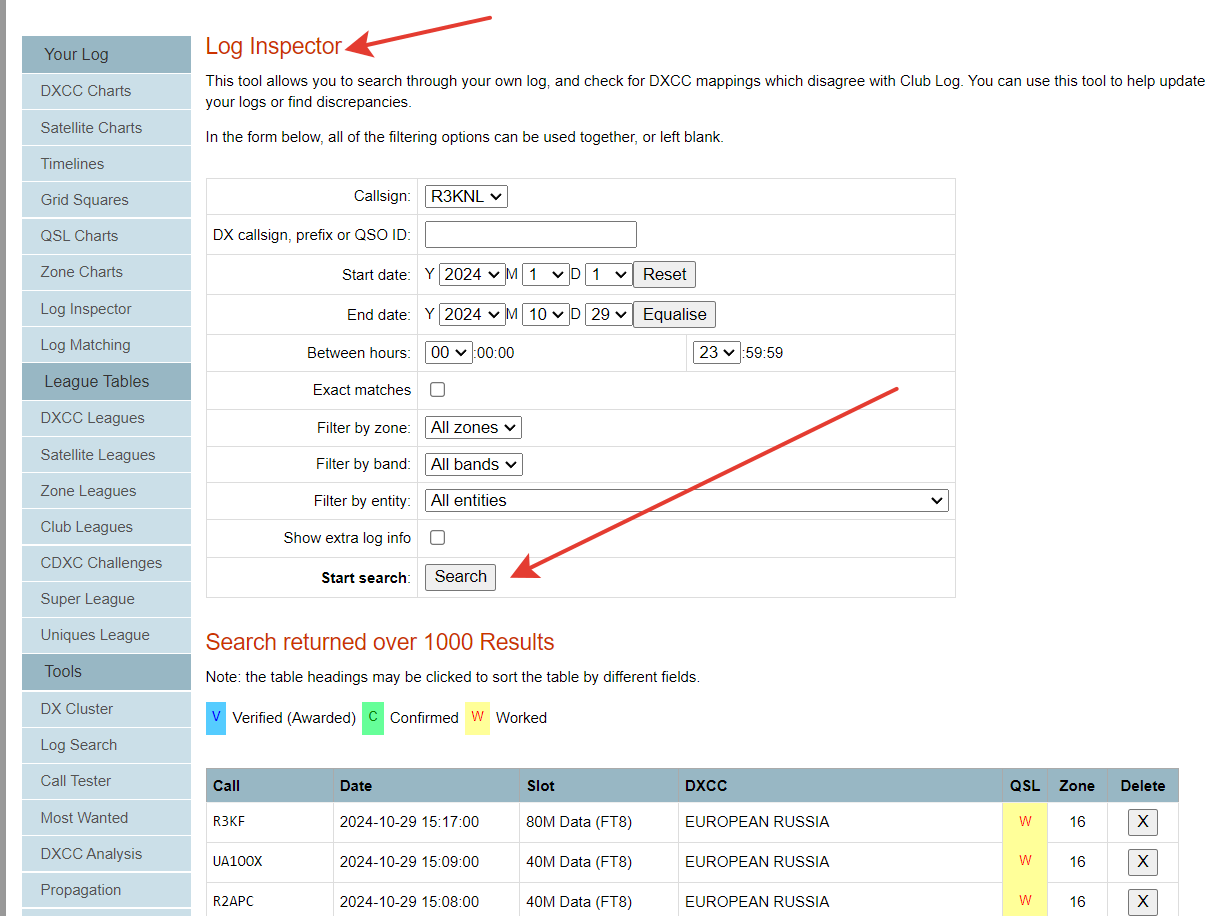Click the Search button
Viewport: 1224px width, 916px height.
pos(460,577)
